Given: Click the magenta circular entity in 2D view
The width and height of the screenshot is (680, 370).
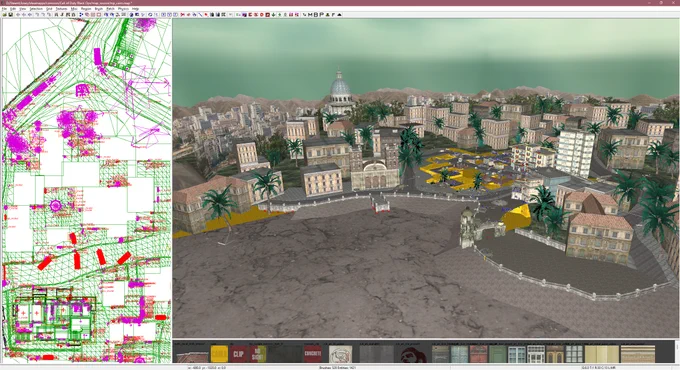Looking at the screenshot, I should (56, 205).
